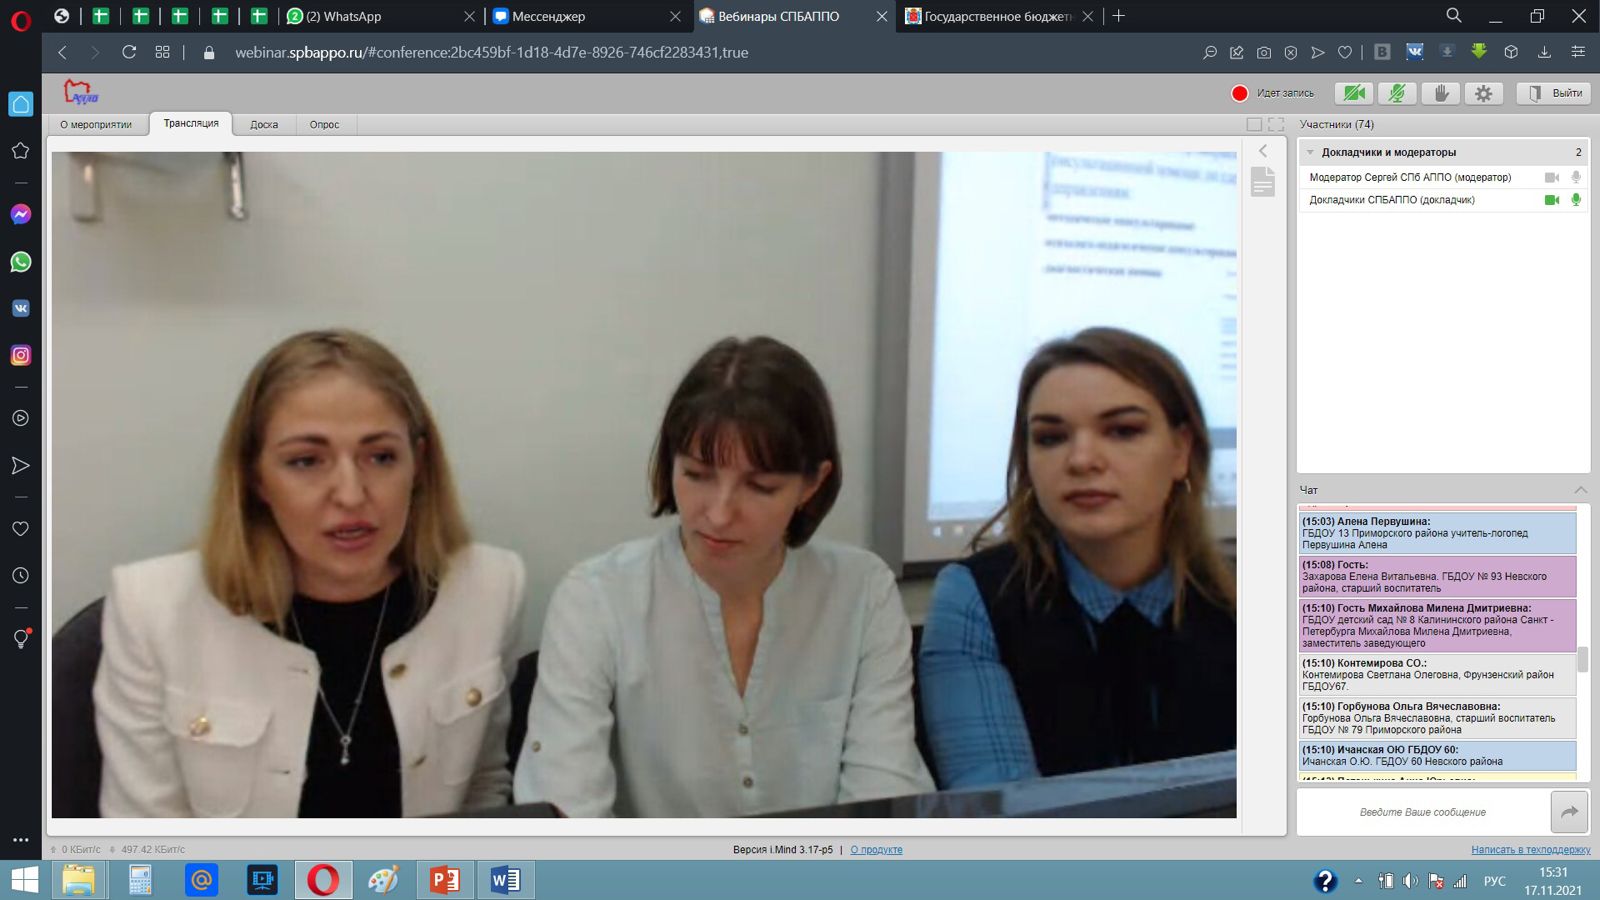Collapse the Чат panel
This screenshot has width=1600, height=900.
click(1580, 490)
